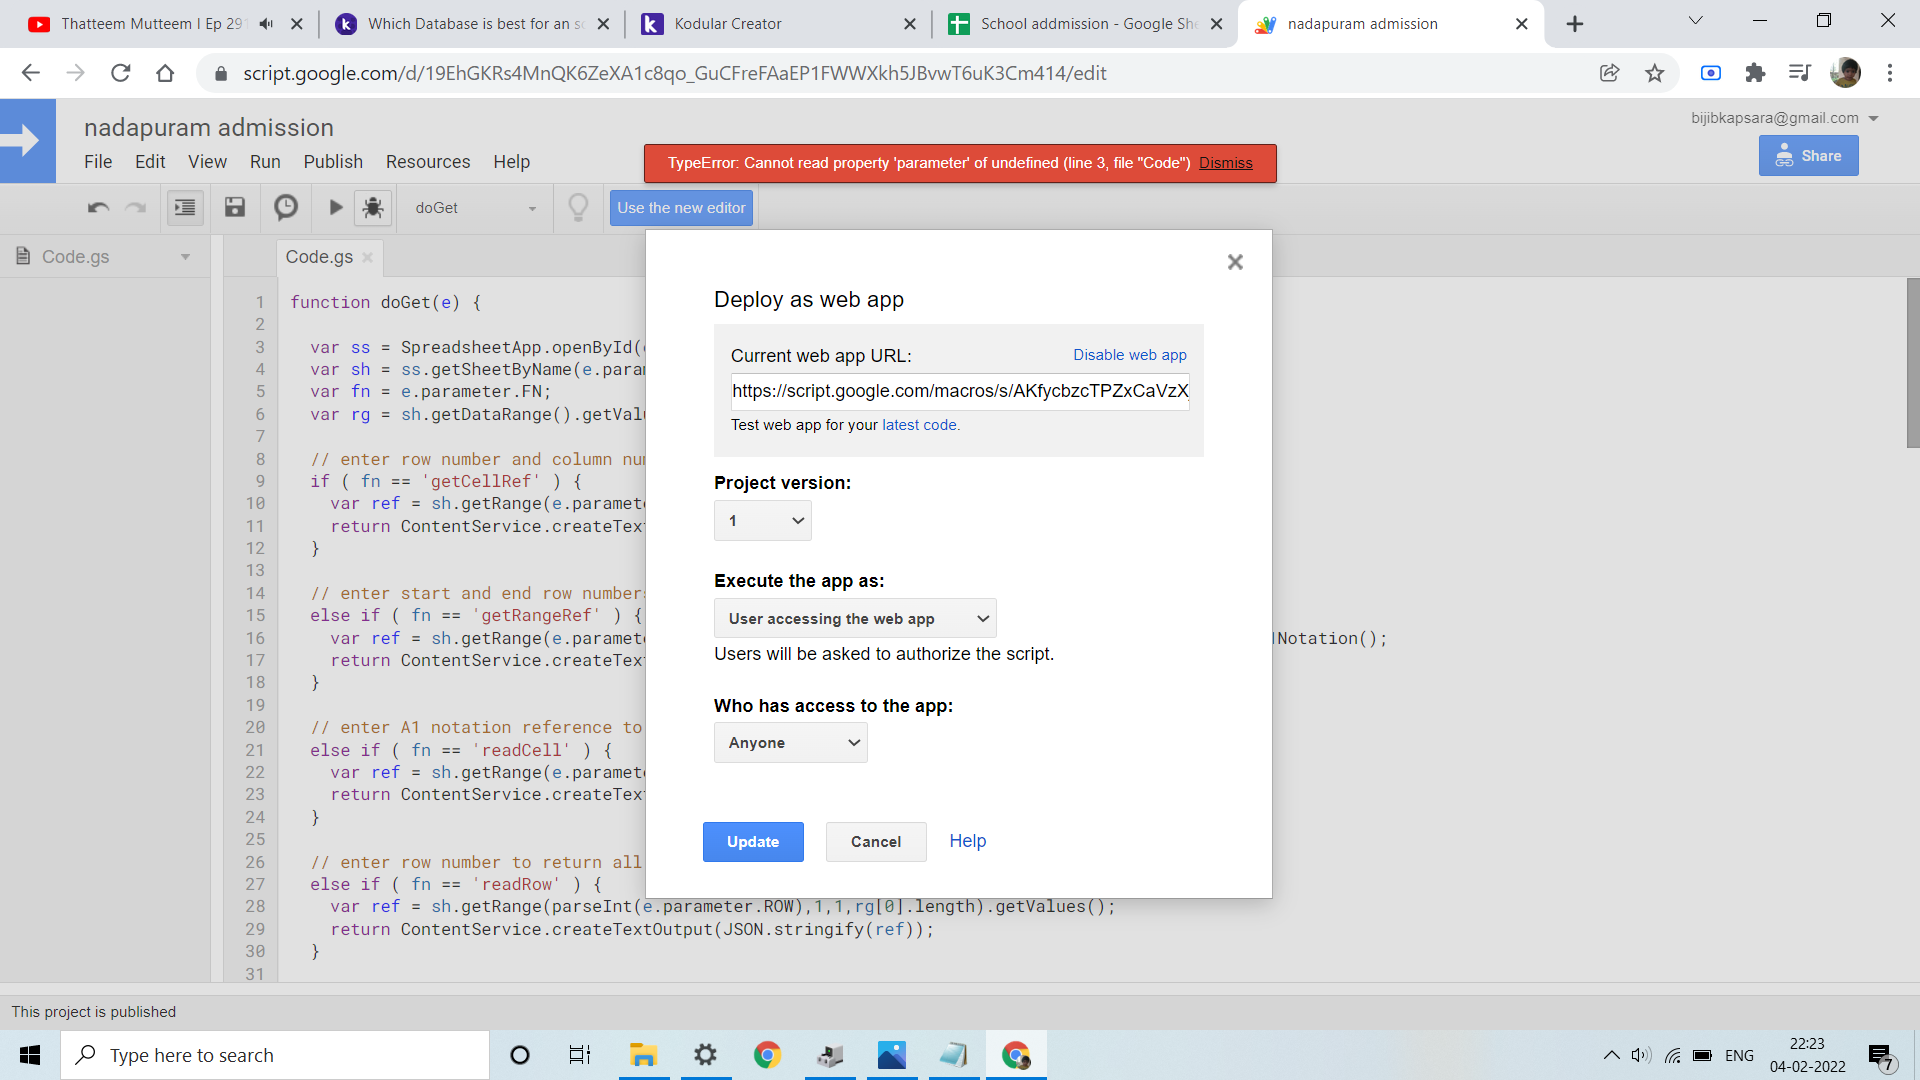This screenshot has height=1080, width=1920.
Task: Open the Publish menu
Action: (x=333, y=162)
